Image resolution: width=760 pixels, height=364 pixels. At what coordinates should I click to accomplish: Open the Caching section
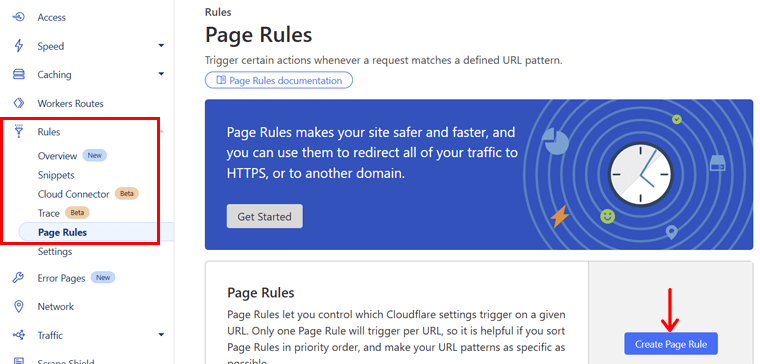point(54,75)
